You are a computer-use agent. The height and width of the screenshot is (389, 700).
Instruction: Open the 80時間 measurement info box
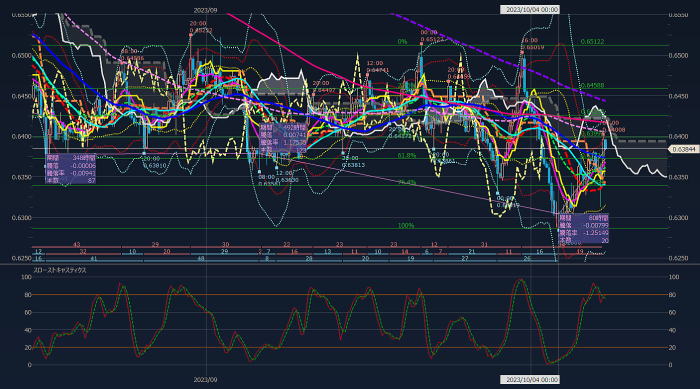coord(583,229)
